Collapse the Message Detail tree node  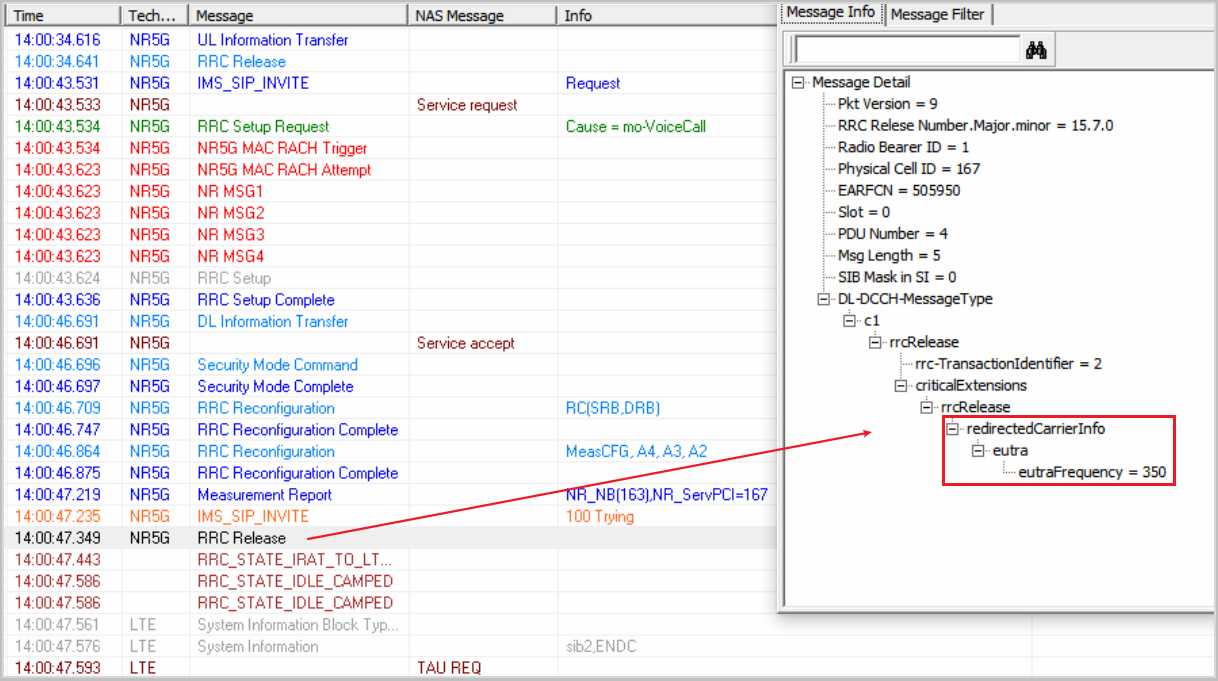[798, 83]
